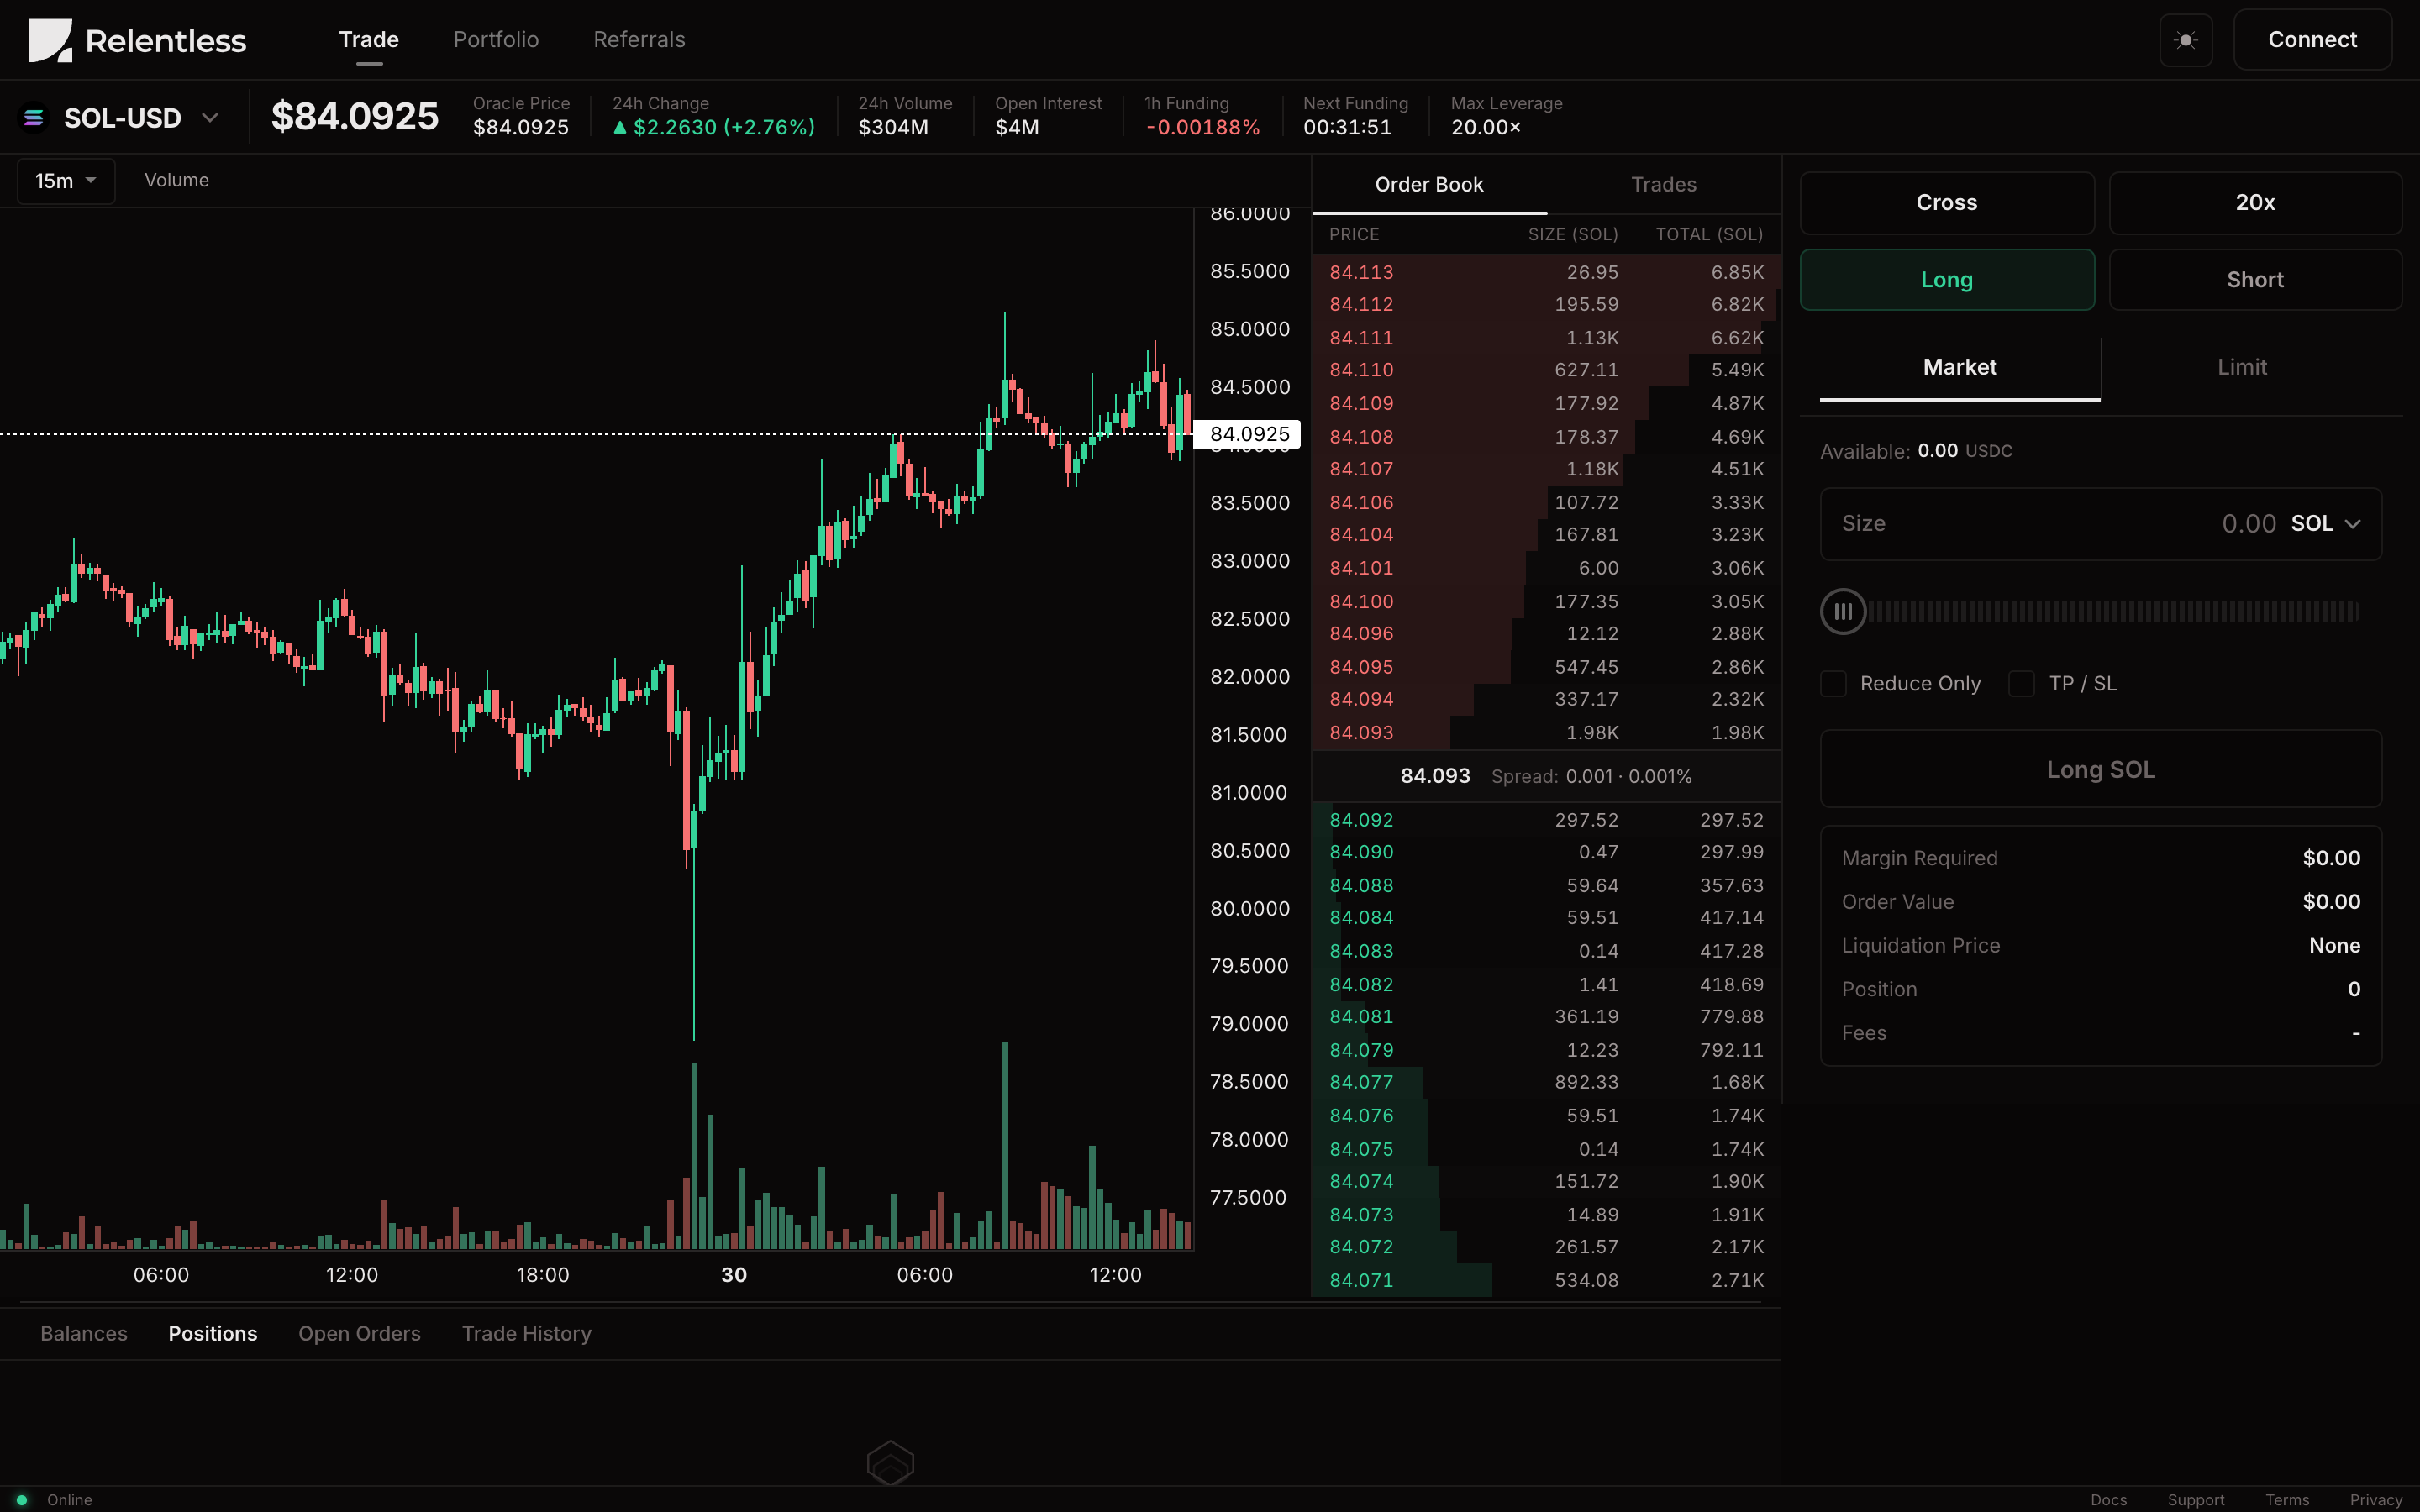Click the slider handle bars icon
Image resolution: width=2420 pixels, height=1512 pixels.
[1843, 611]
